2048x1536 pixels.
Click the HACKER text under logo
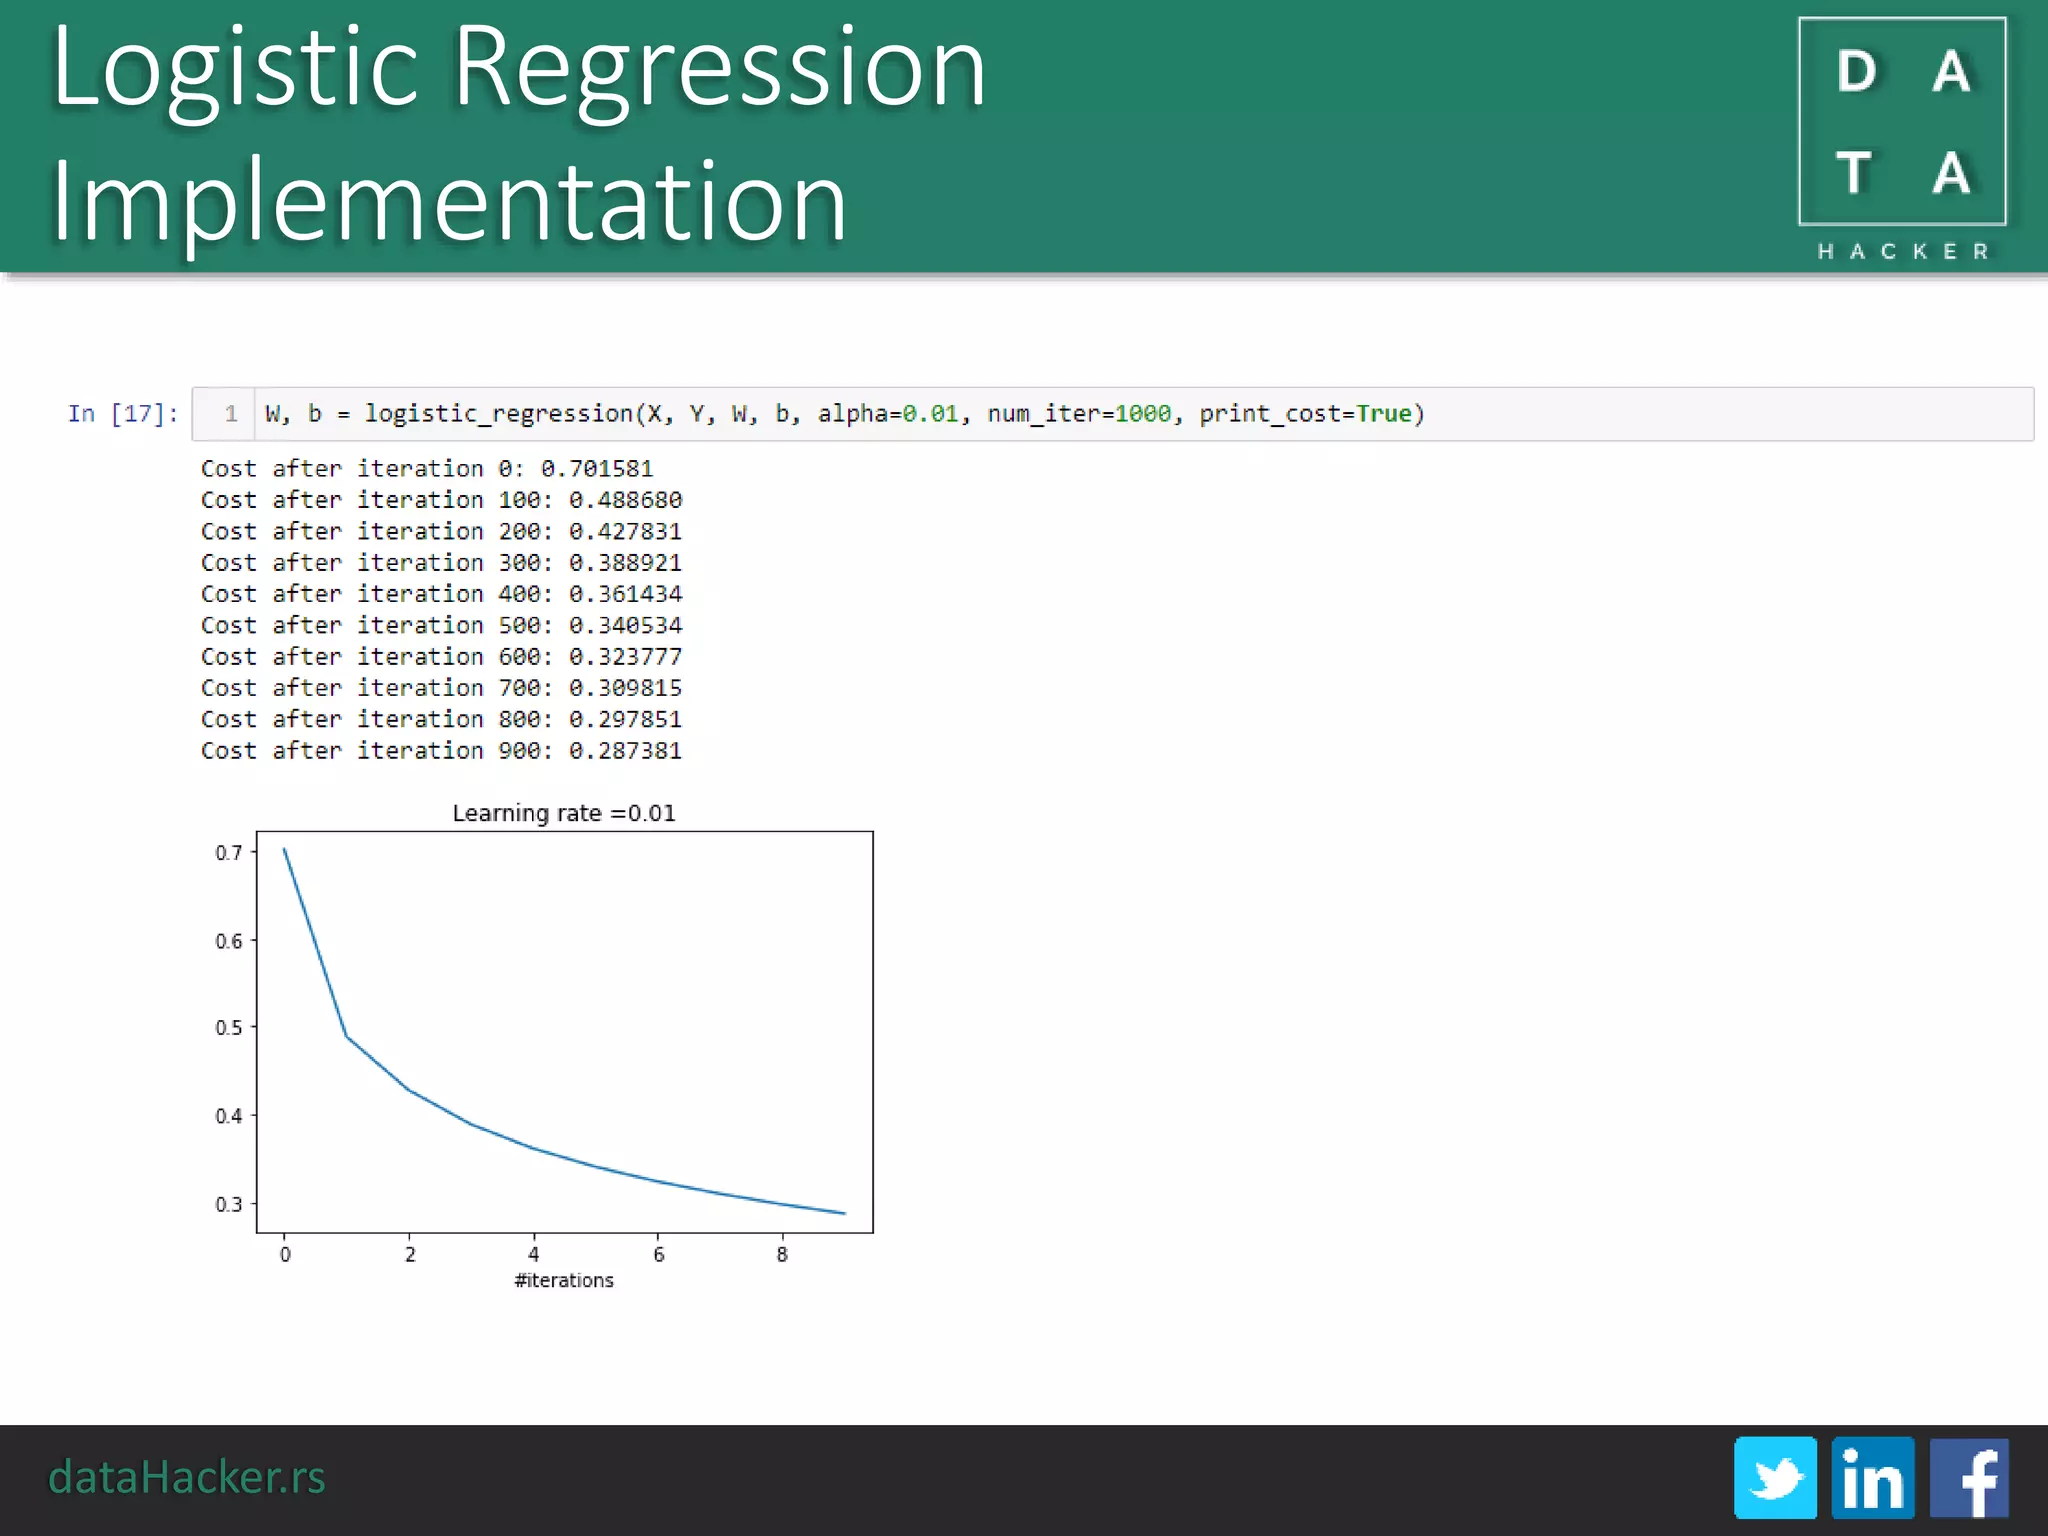pyautogui.click(x=1902, y=251)
